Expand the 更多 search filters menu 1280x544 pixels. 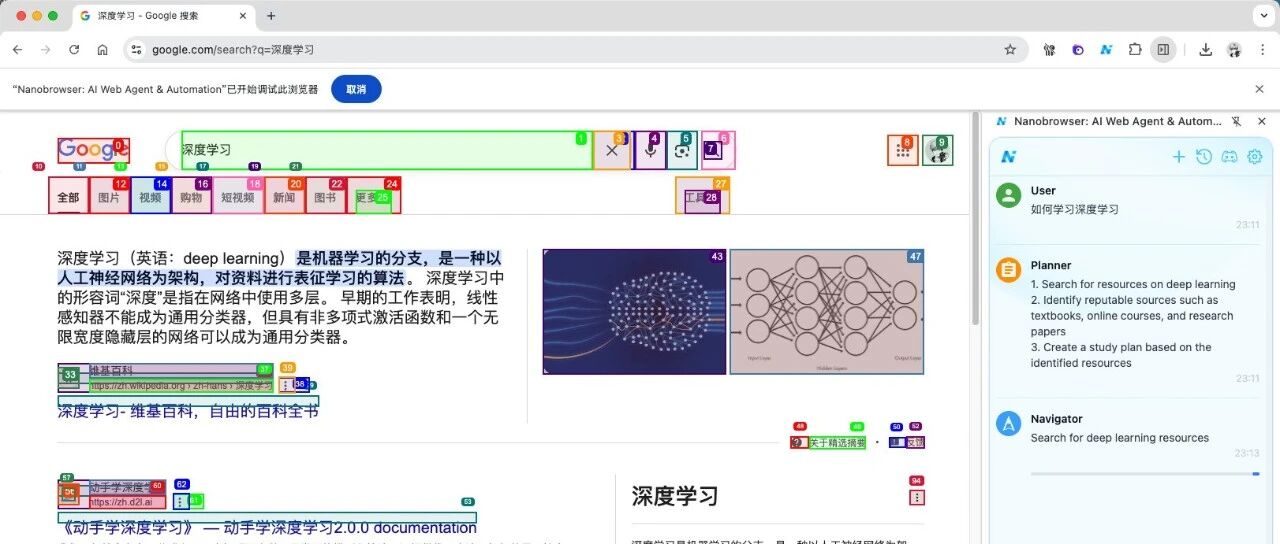[x=373, y=197]
